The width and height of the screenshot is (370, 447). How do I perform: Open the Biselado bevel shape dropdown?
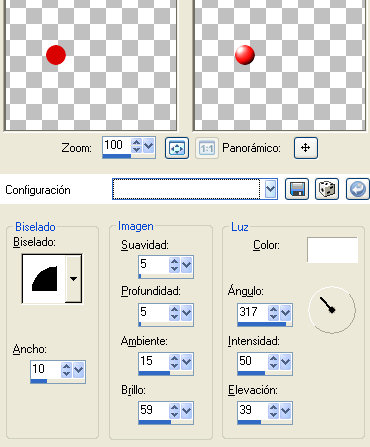(x=73, y=279)
